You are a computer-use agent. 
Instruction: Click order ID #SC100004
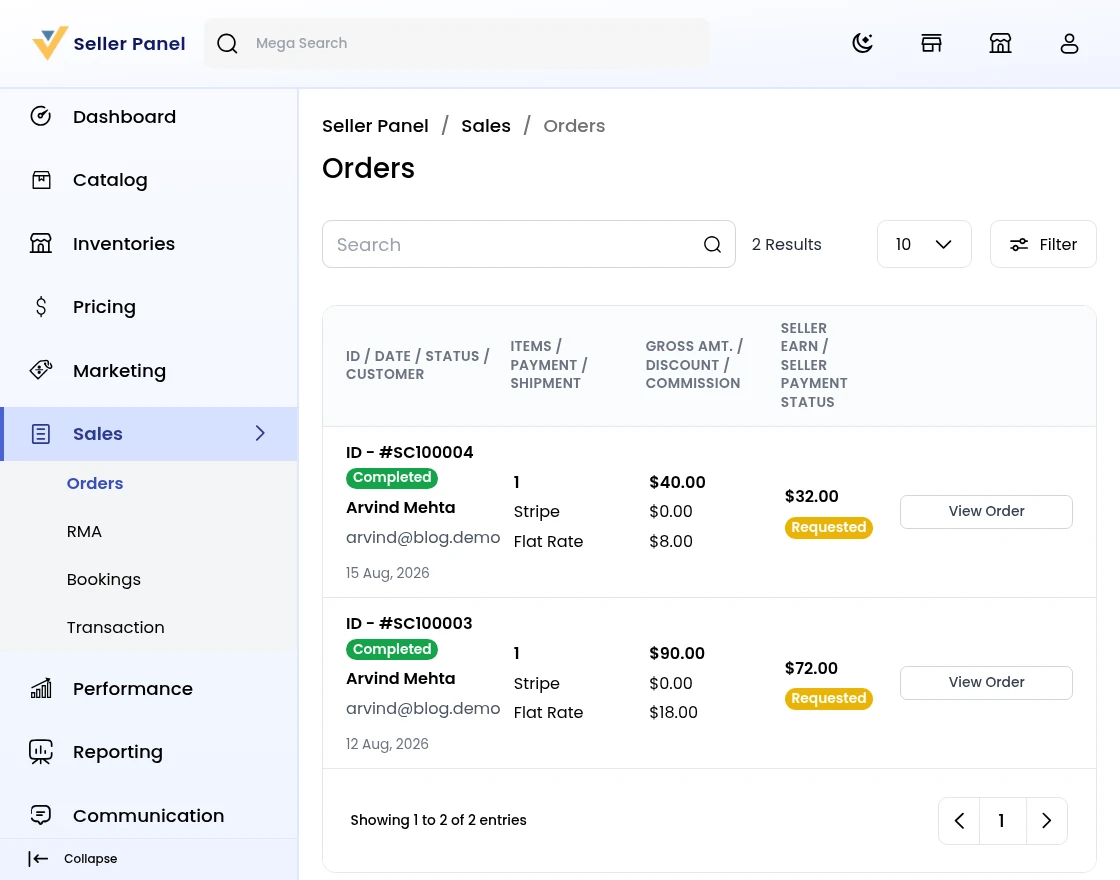tap(409, 452)
